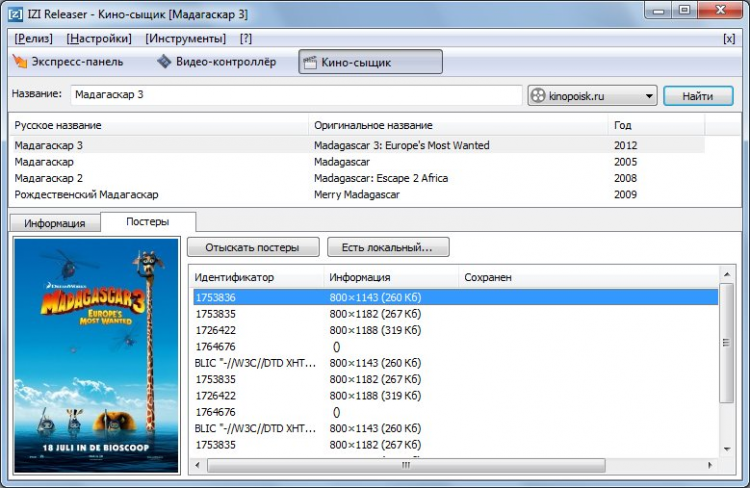The image size is (750, 488).
Task: Select the Мадагаскар 2 result row
Action: pyautogui.click(x=357, y=178)
